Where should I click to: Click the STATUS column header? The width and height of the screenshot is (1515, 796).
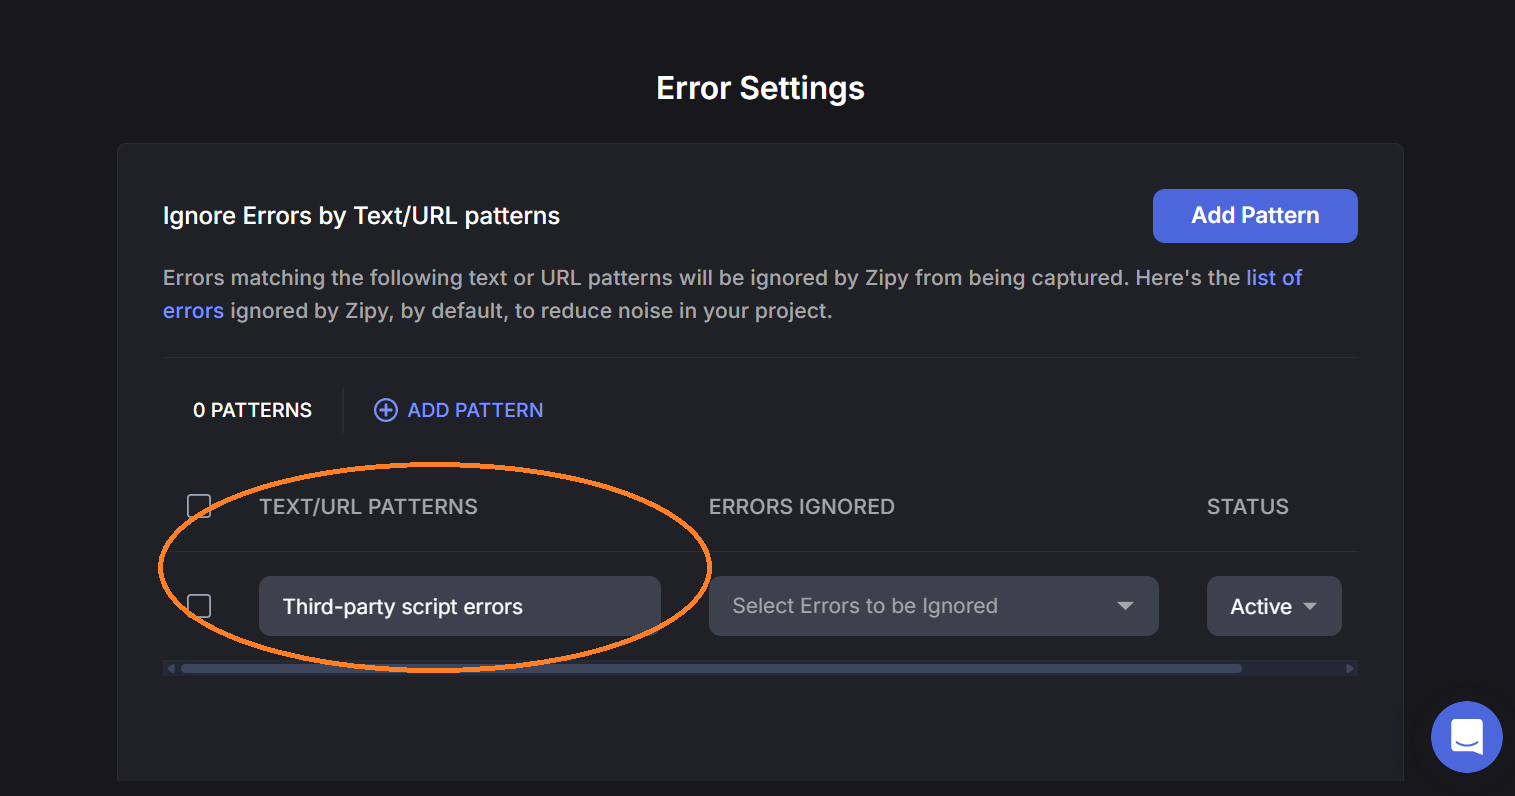click(x=1247, y=507)
